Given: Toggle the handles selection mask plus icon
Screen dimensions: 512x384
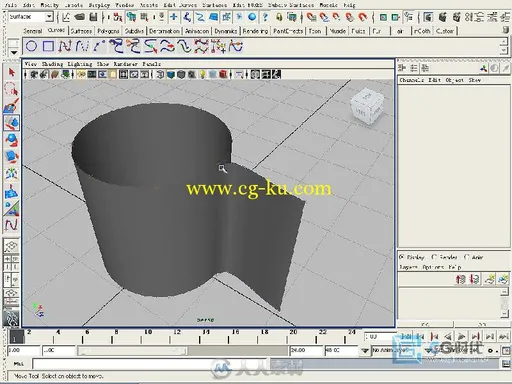Looking at the screenshot, I should 174,17.
